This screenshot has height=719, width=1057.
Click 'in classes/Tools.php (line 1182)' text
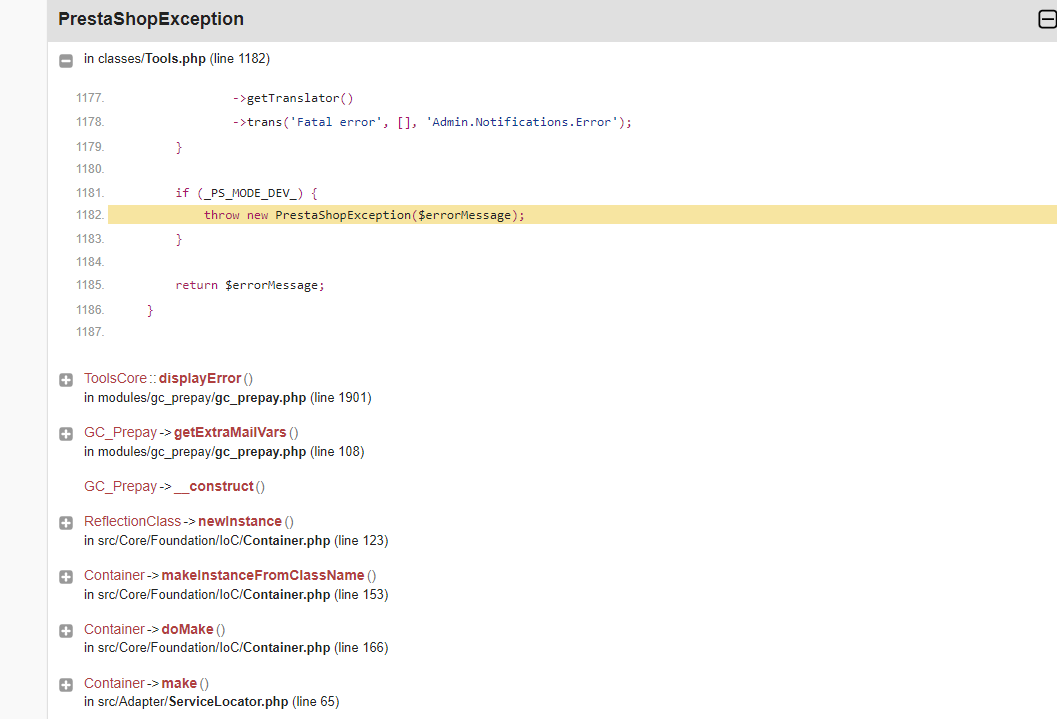click(177, 59)
